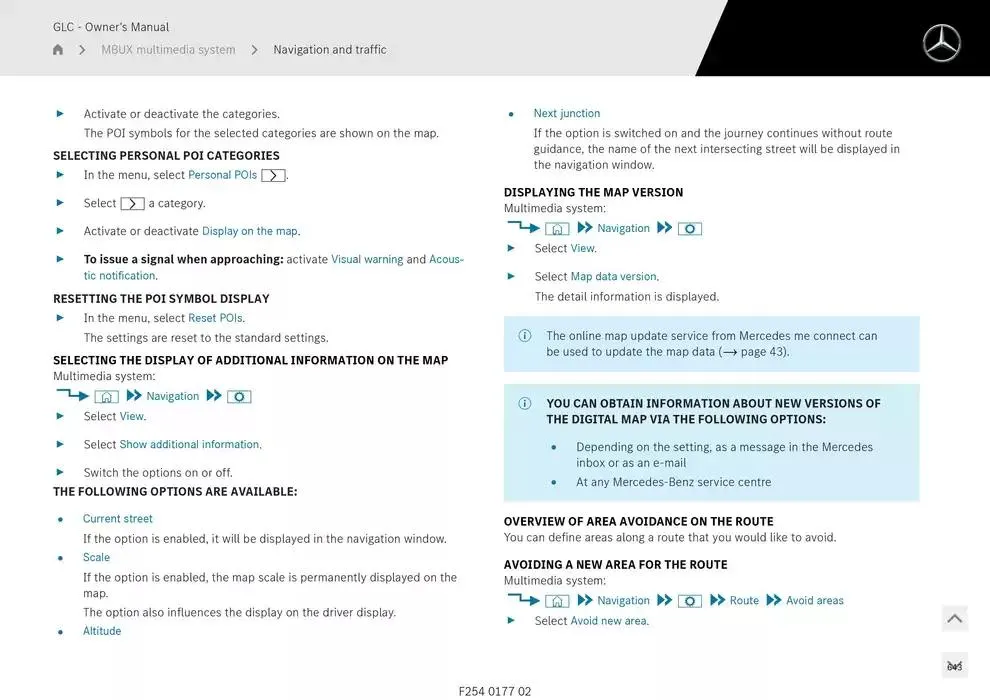
Task: Click the Display on the map link
Action: point(250,231)
